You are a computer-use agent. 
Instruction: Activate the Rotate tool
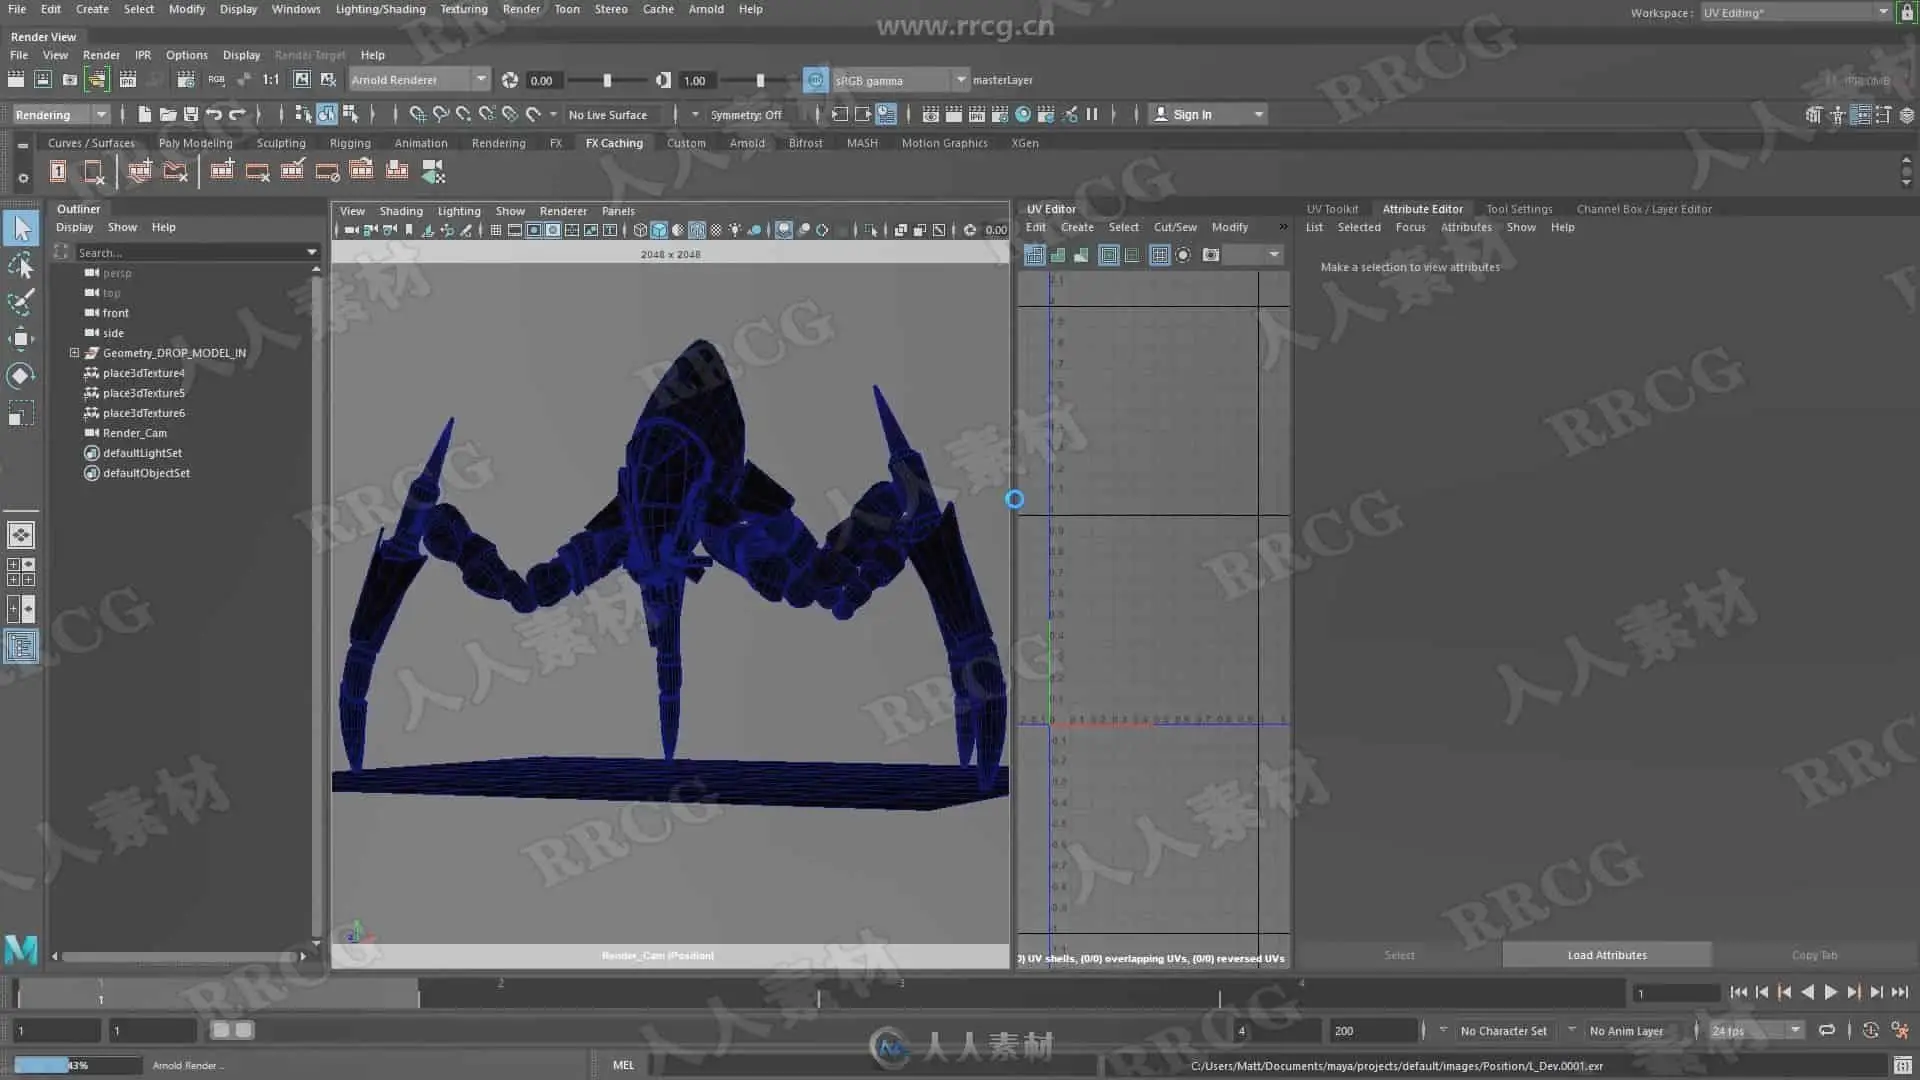tap(20, 376)
